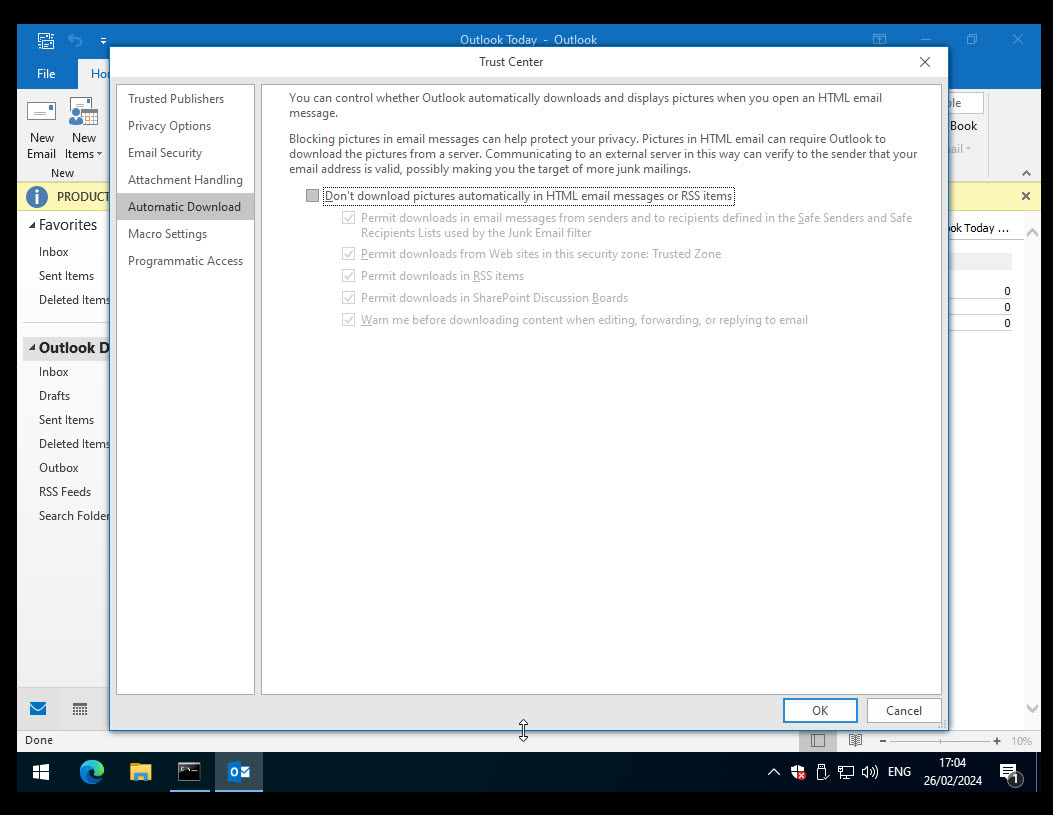
Task: Open Calendar view from navigation bar
Action: tap(79, 708)
